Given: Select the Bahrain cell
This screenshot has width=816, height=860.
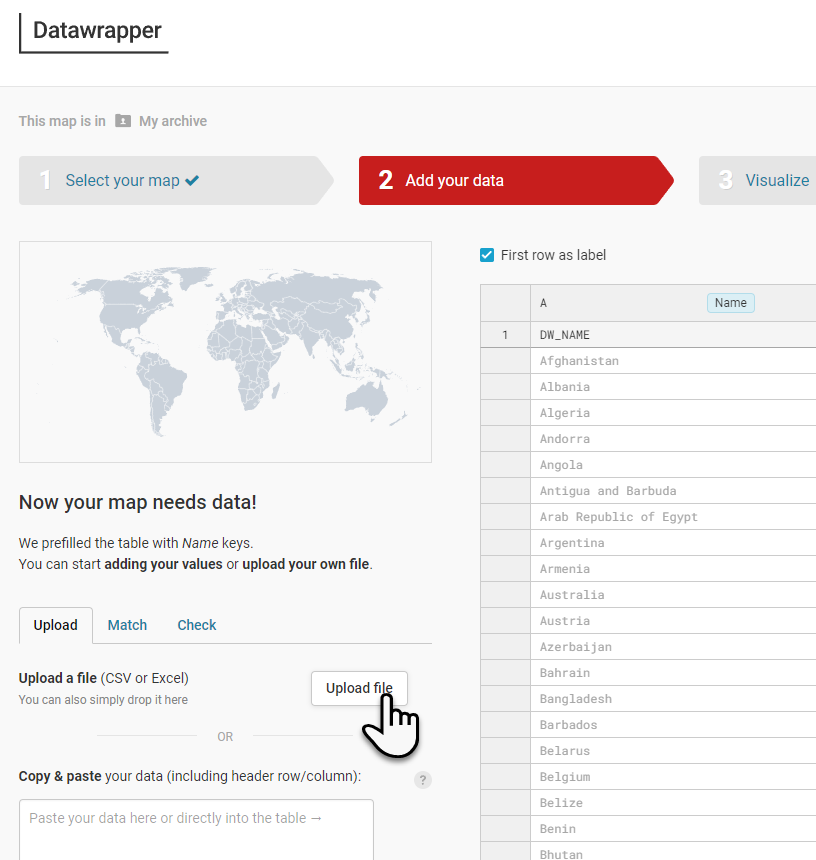Looking at the screenshot, I should (673, 673).
